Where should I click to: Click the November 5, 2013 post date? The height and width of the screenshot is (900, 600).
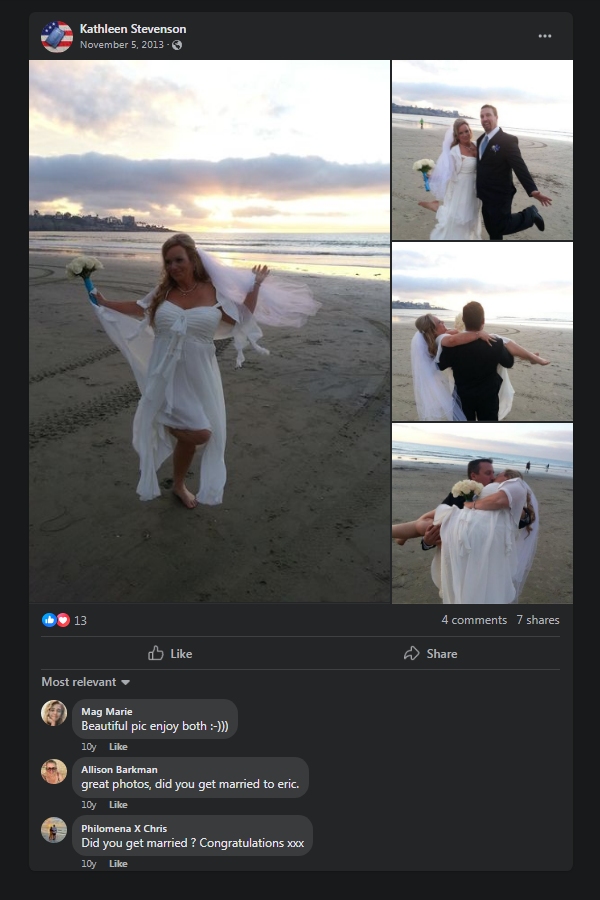pos(121,45)
